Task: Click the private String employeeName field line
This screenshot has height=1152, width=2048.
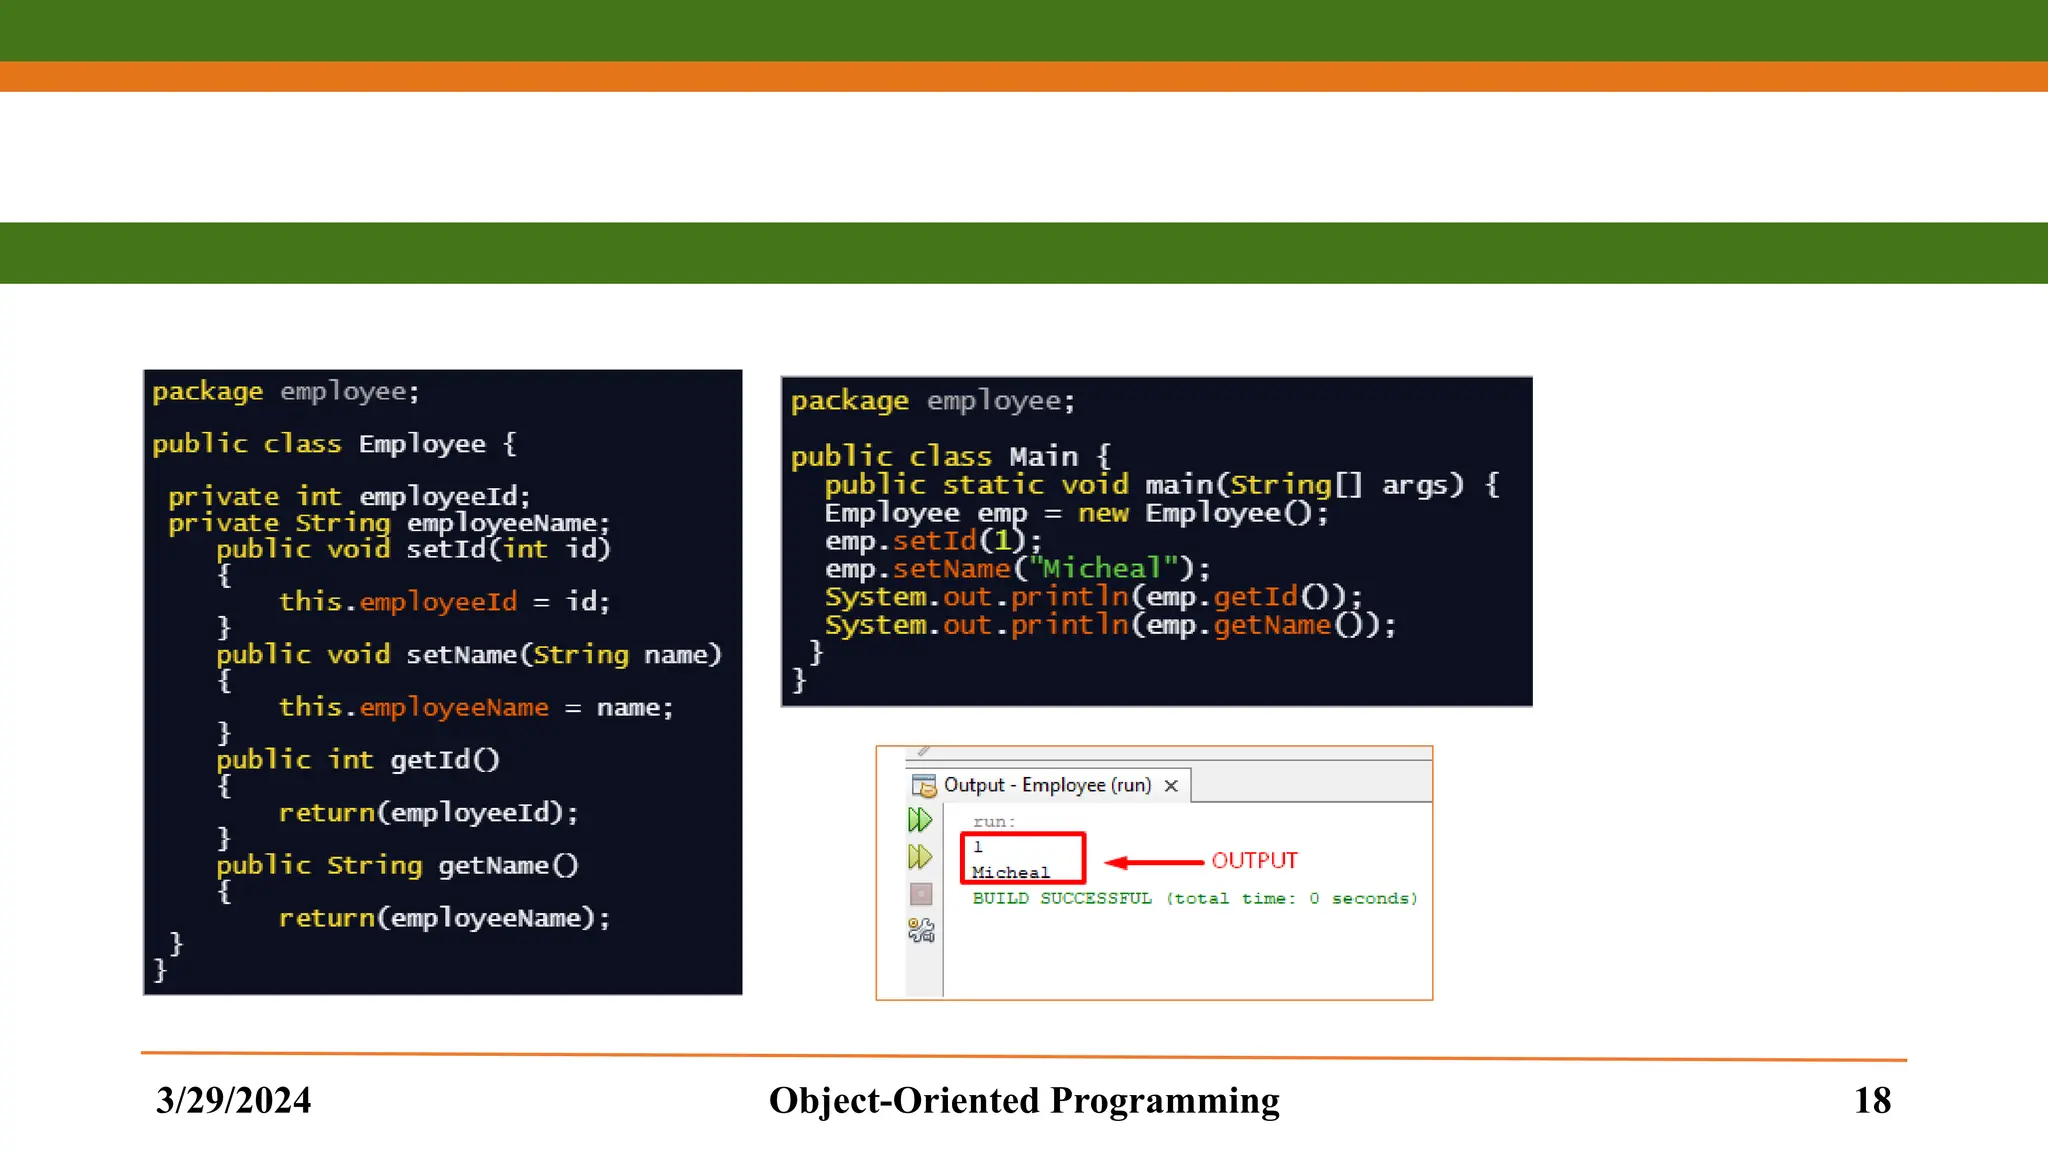Action: (x=388, y=523)
